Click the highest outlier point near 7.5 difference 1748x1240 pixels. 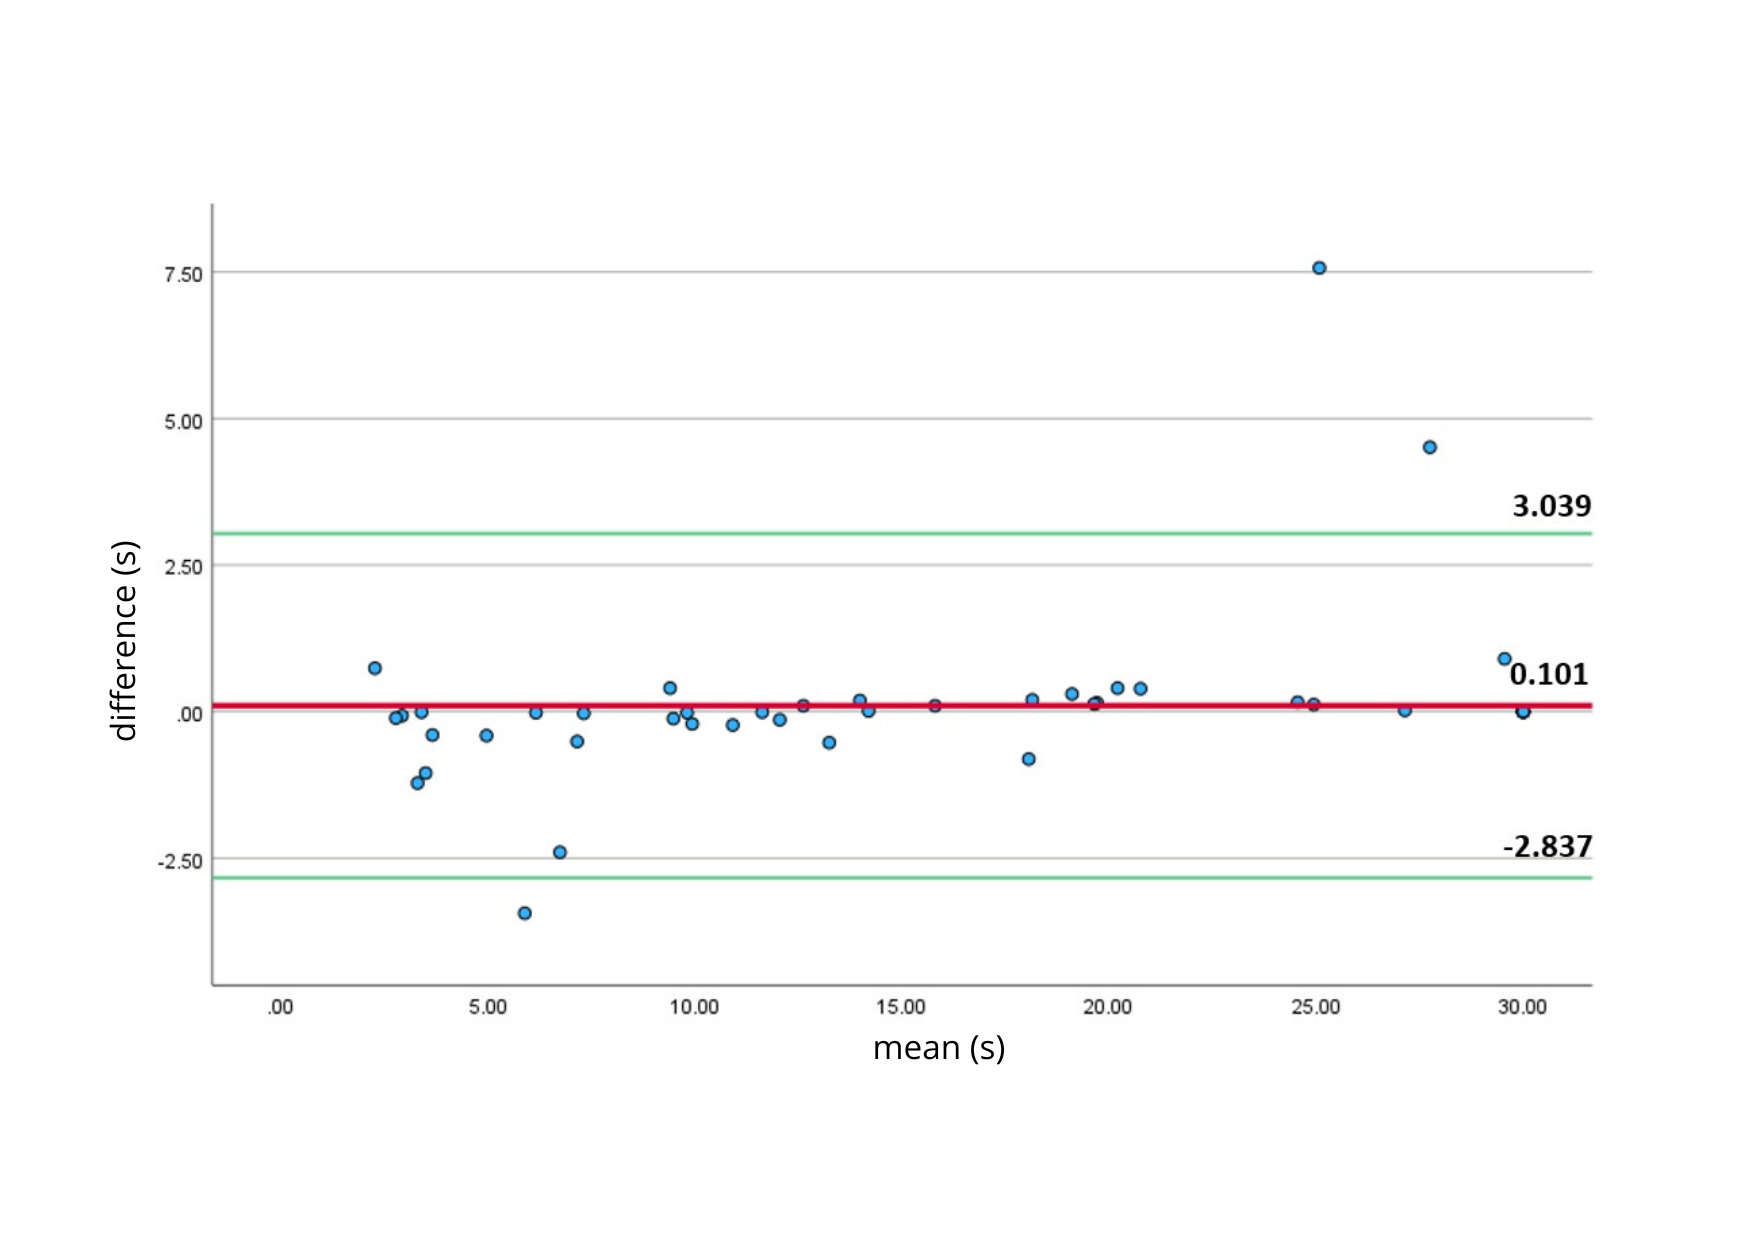(x=1320, y=267)
